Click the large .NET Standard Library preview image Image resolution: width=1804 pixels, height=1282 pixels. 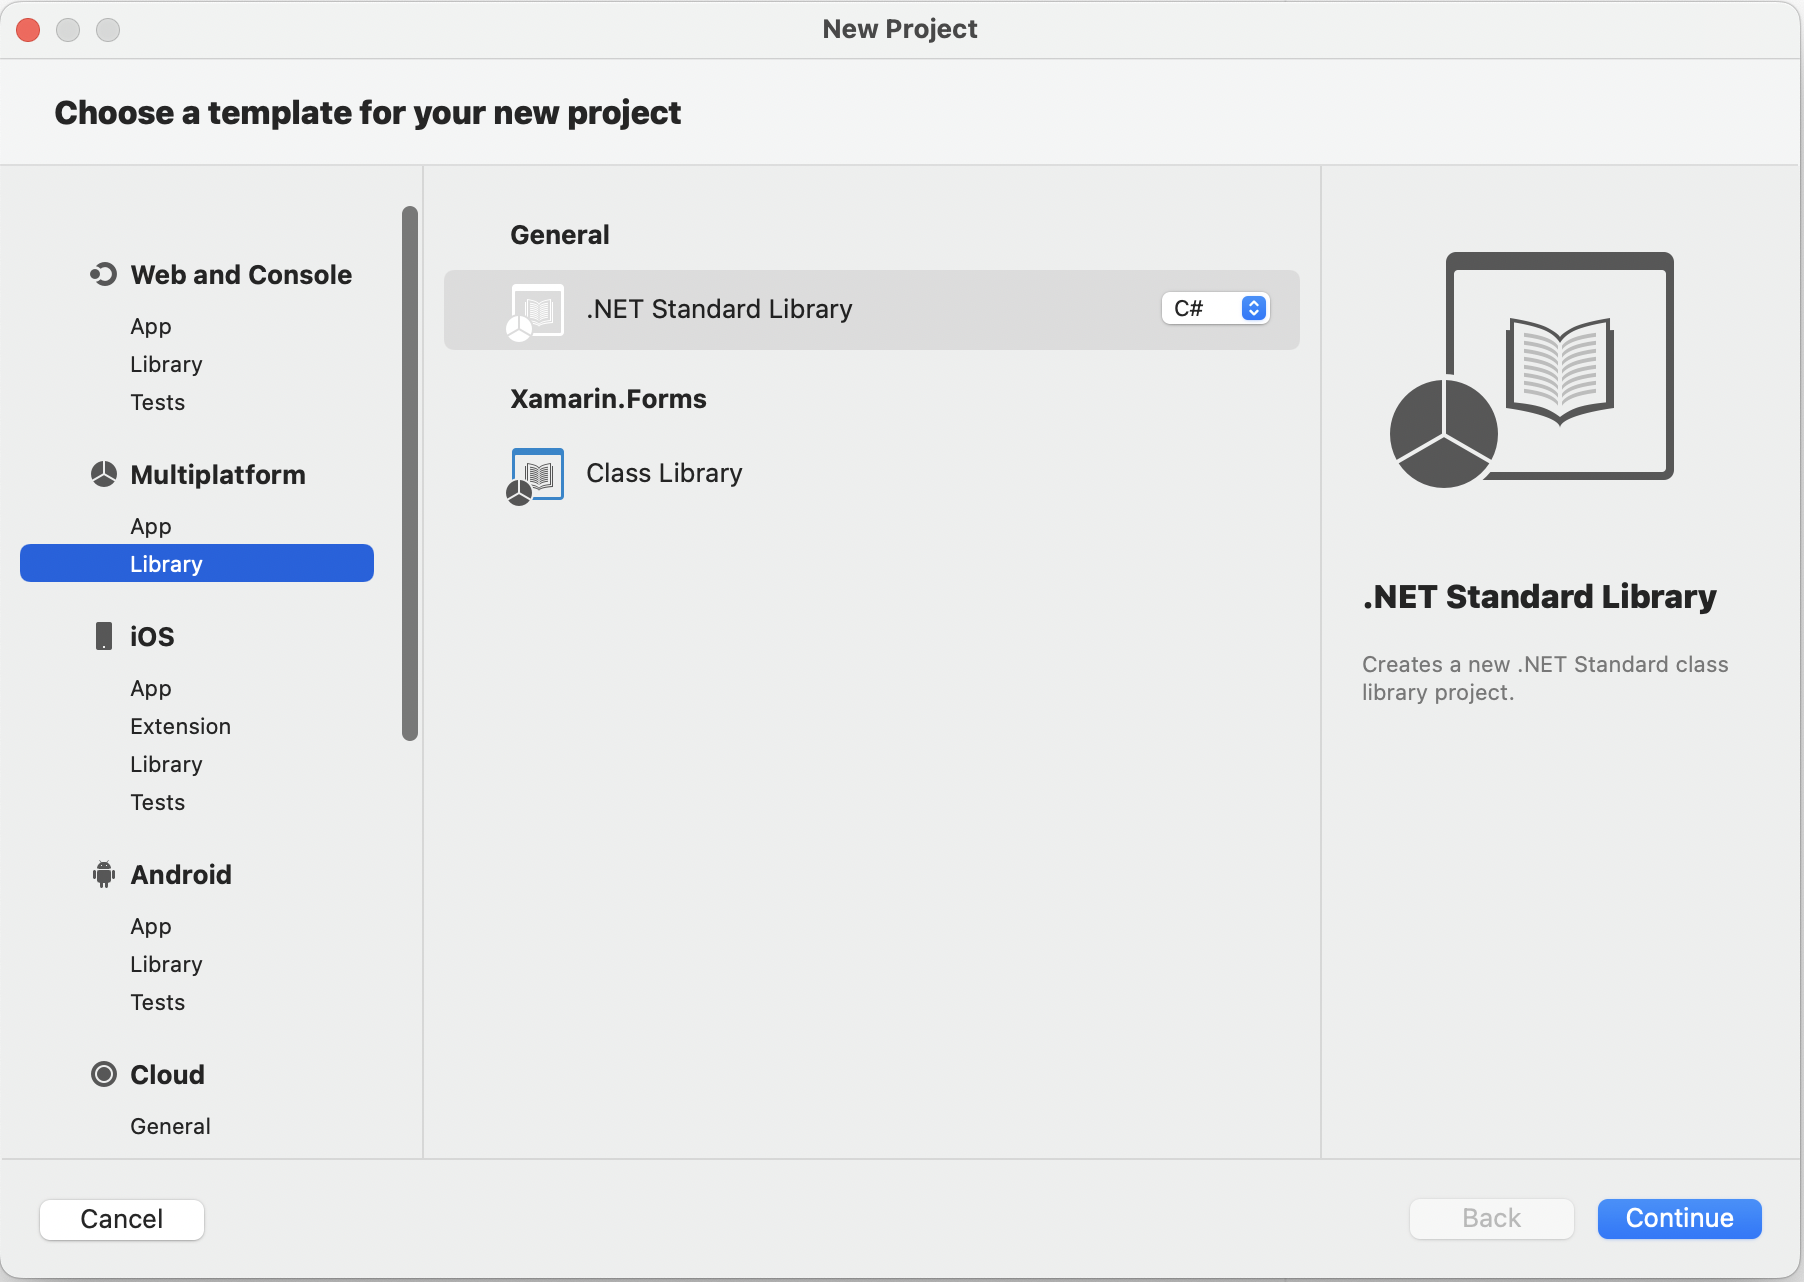point(1532,369)
